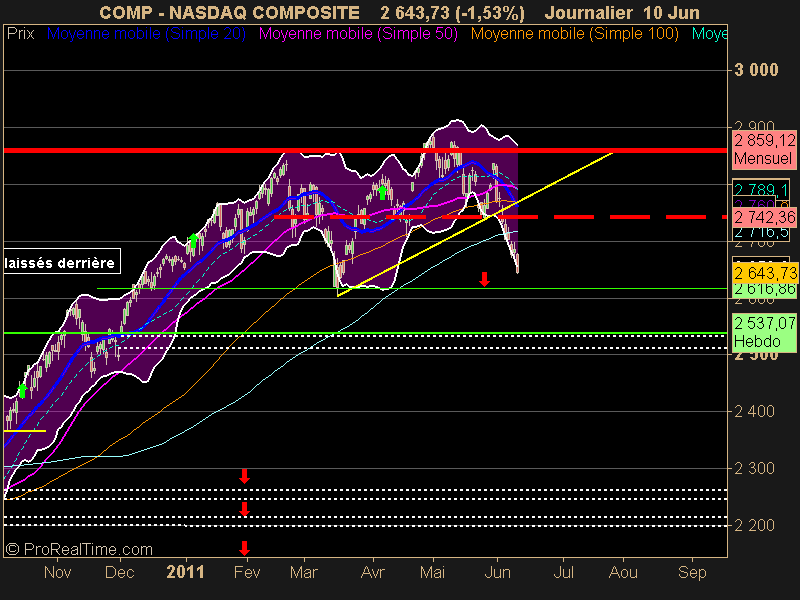Click the Mai label on the time axis
This screenshot has width=800, height=600.
pyautogui.click(x=432, y=572)
